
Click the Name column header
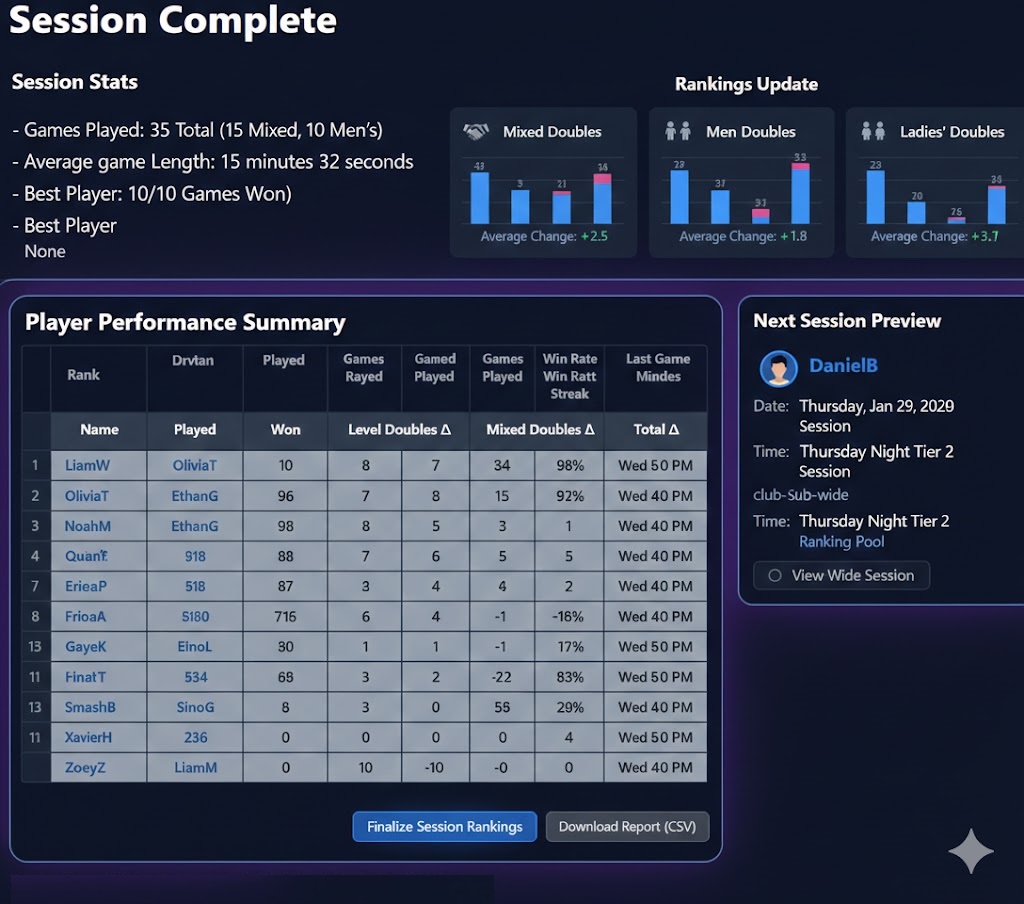(x=97, y=429)
